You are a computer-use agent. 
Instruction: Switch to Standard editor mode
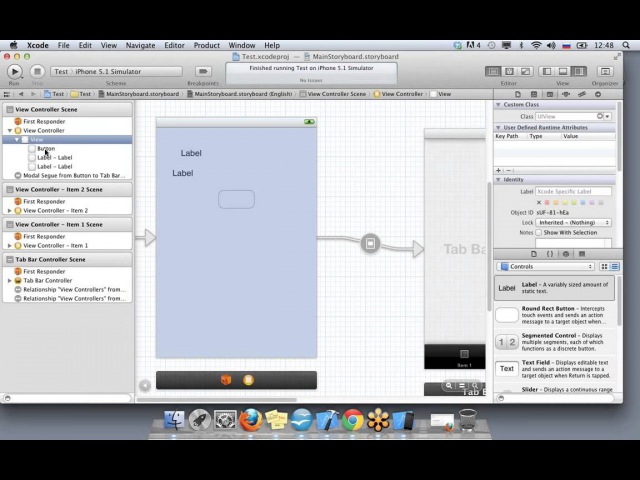point(493,71)
